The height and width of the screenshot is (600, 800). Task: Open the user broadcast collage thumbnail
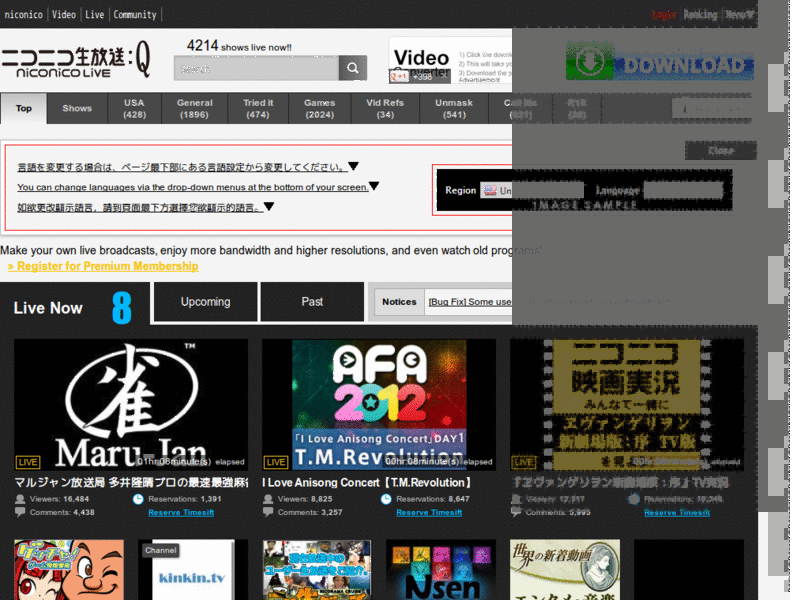[317, 570]
